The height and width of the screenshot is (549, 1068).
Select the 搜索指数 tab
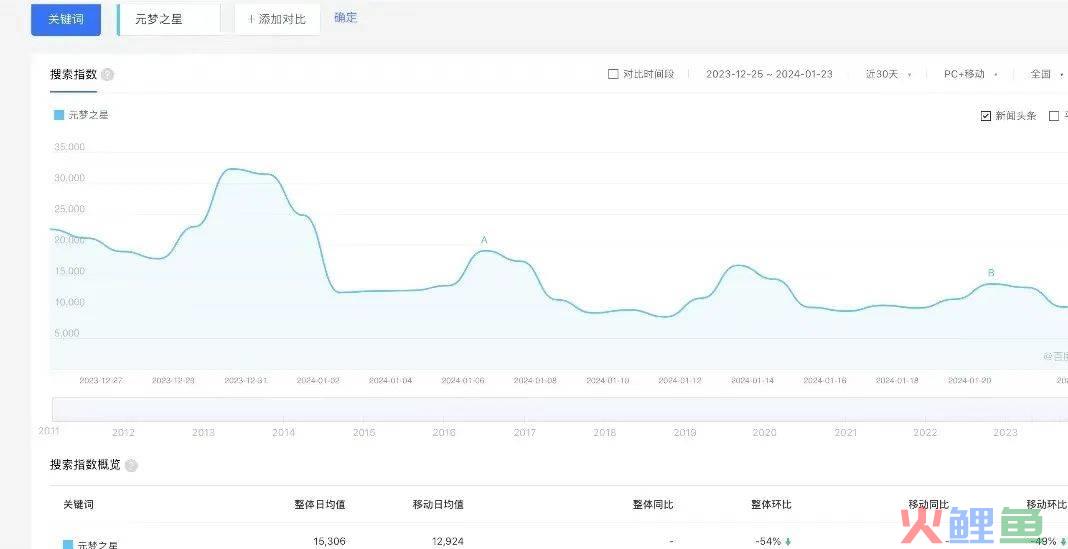74,74
